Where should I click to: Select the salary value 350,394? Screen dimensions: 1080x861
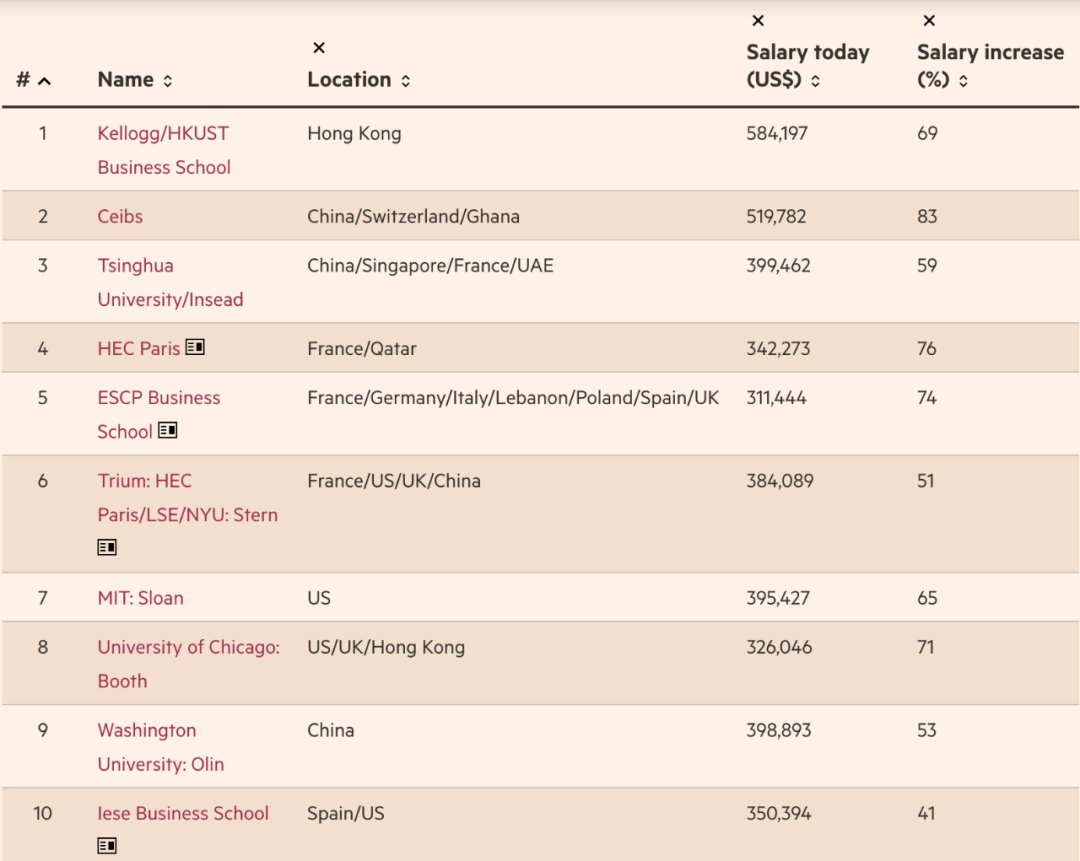[x=779, y=813]
